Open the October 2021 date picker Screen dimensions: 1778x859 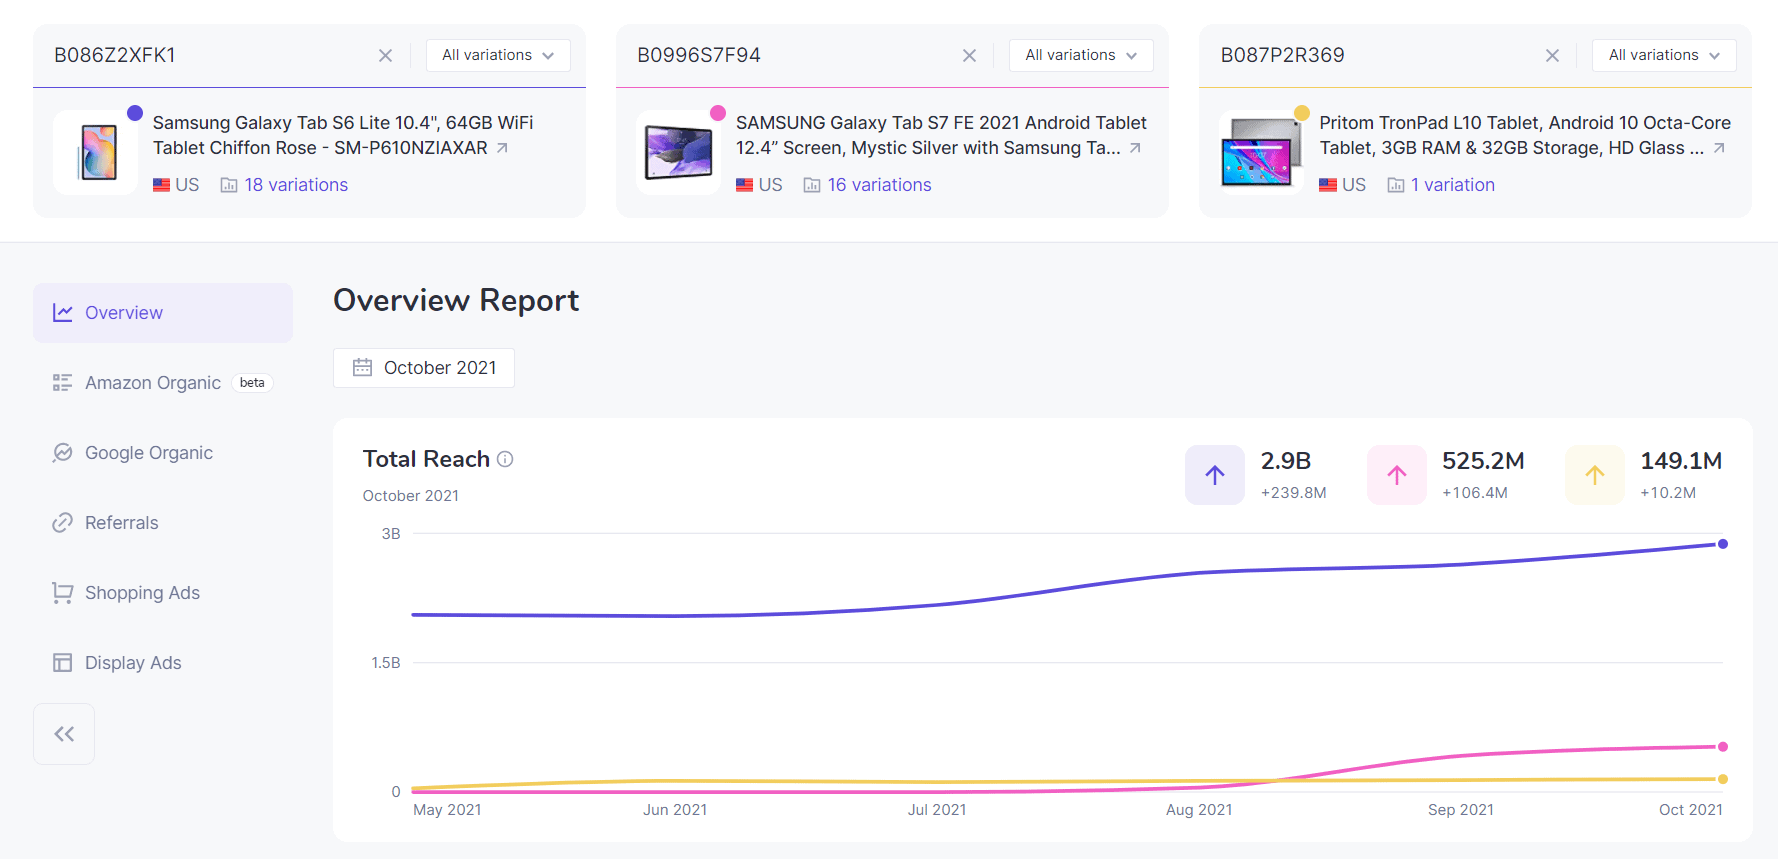424,368
